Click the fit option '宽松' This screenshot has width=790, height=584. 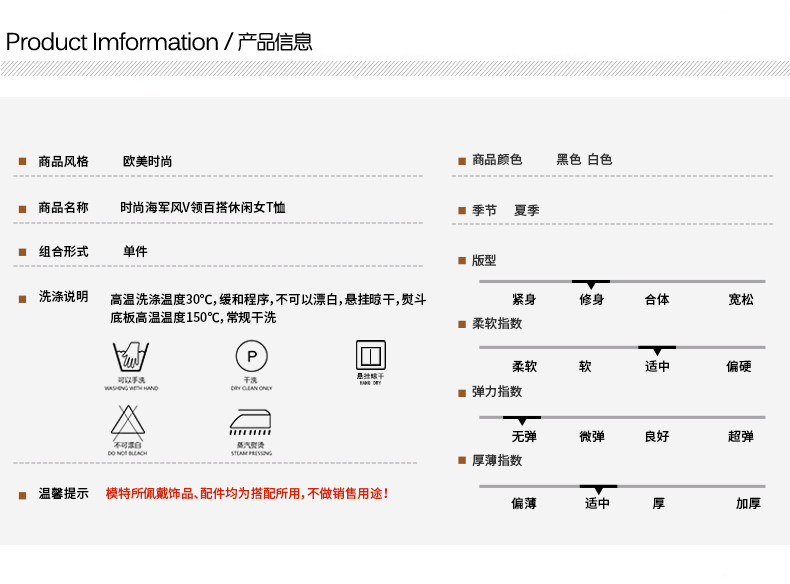(x=741, y=300)
